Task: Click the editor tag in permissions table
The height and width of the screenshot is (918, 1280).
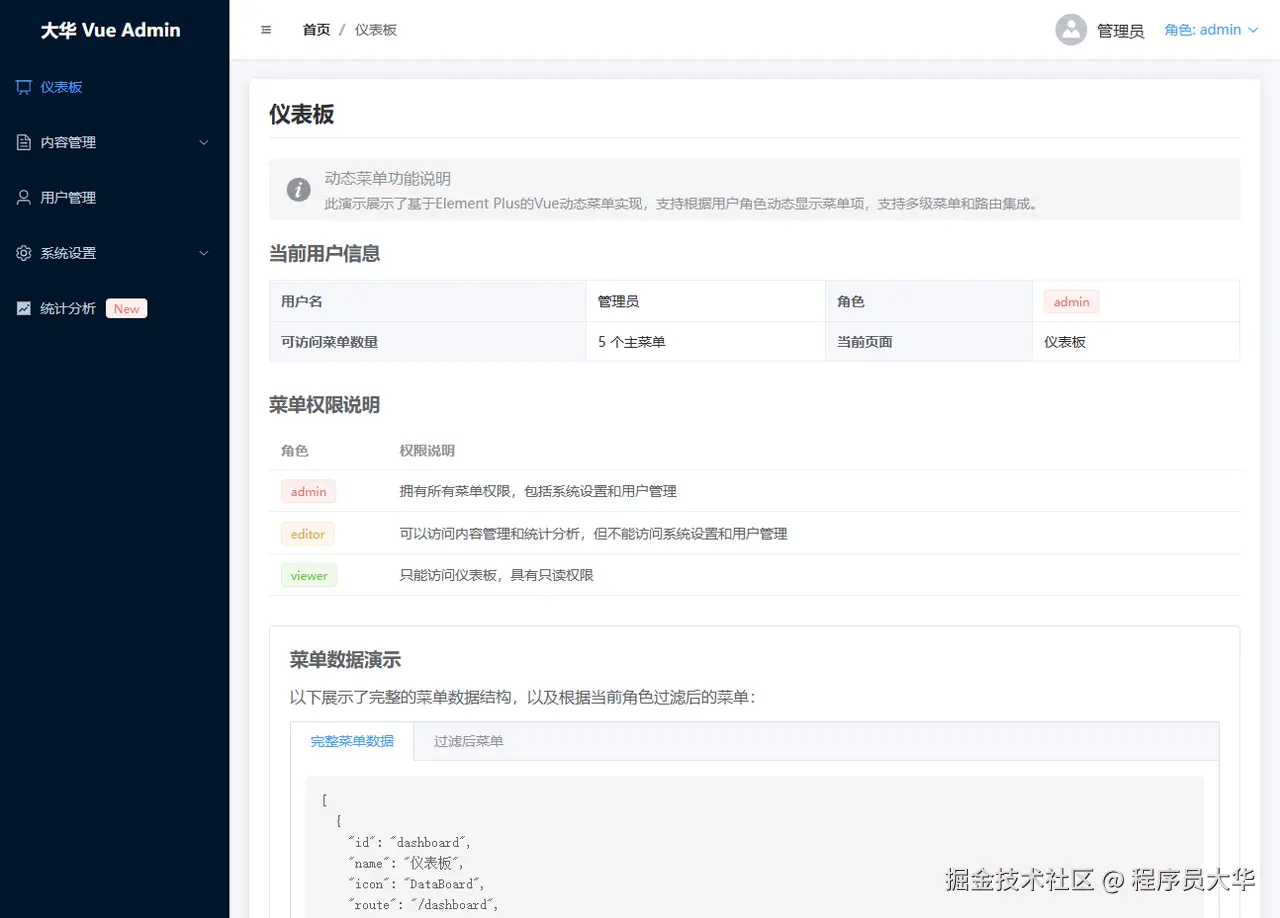Action: pos(307,533)
